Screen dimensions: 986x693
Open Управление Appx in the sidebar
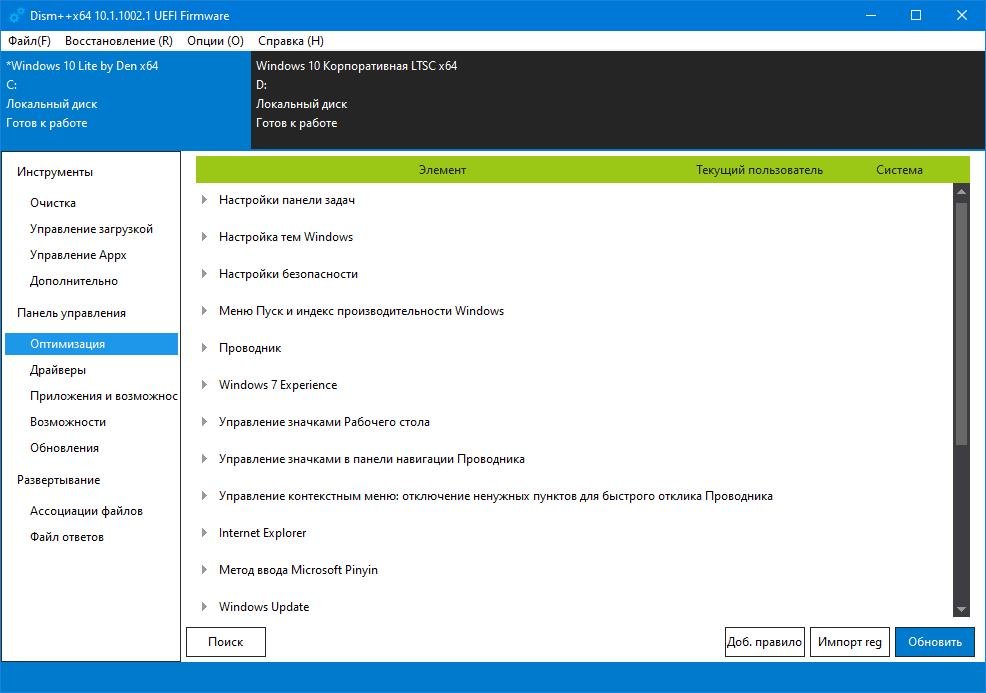point(78,255)
